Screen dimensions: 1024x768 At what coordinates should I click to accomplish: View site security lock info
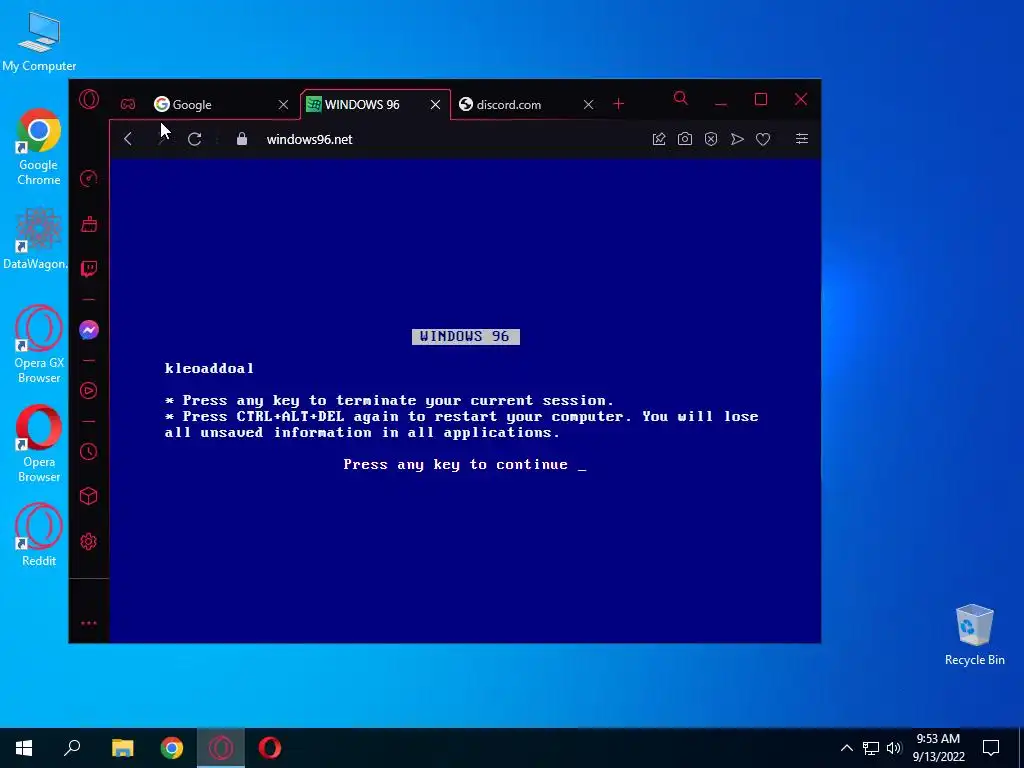tap(242, 139)
